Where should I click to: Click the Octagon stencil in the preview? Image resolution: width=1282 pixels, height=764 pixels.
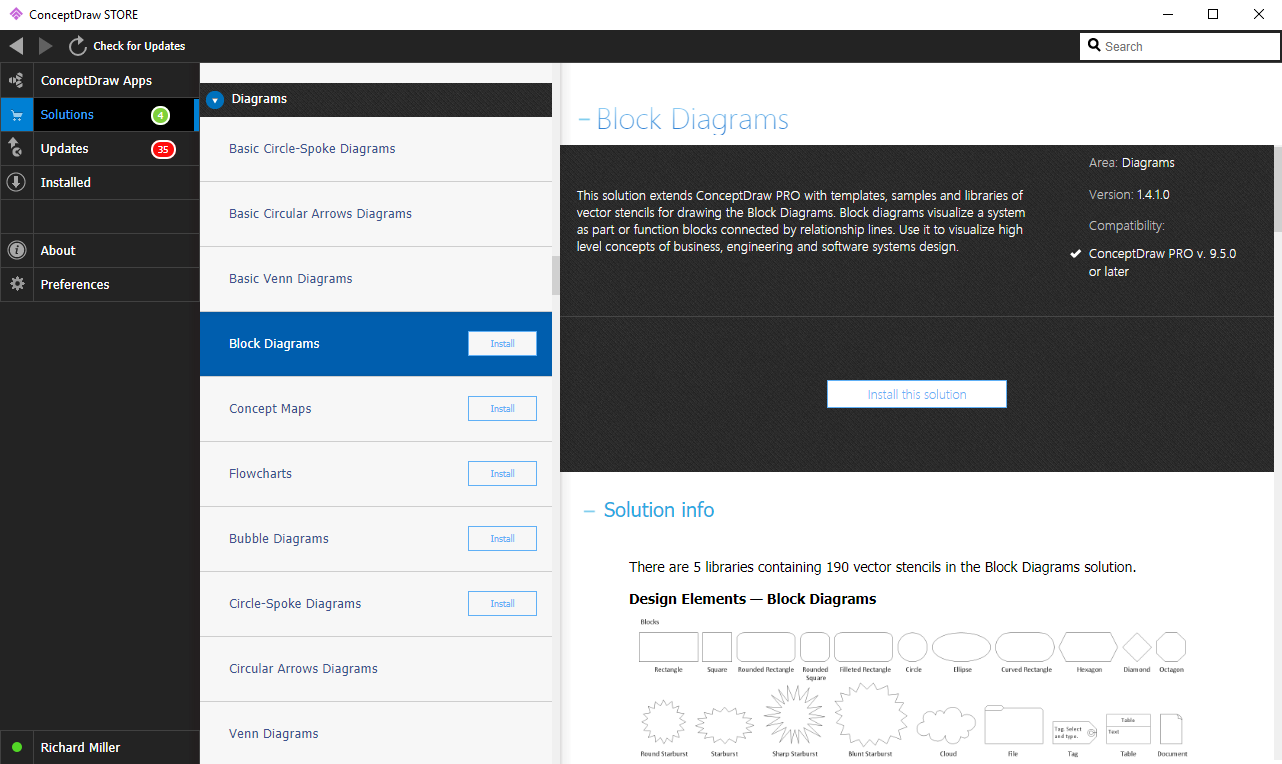point(1171,647)
